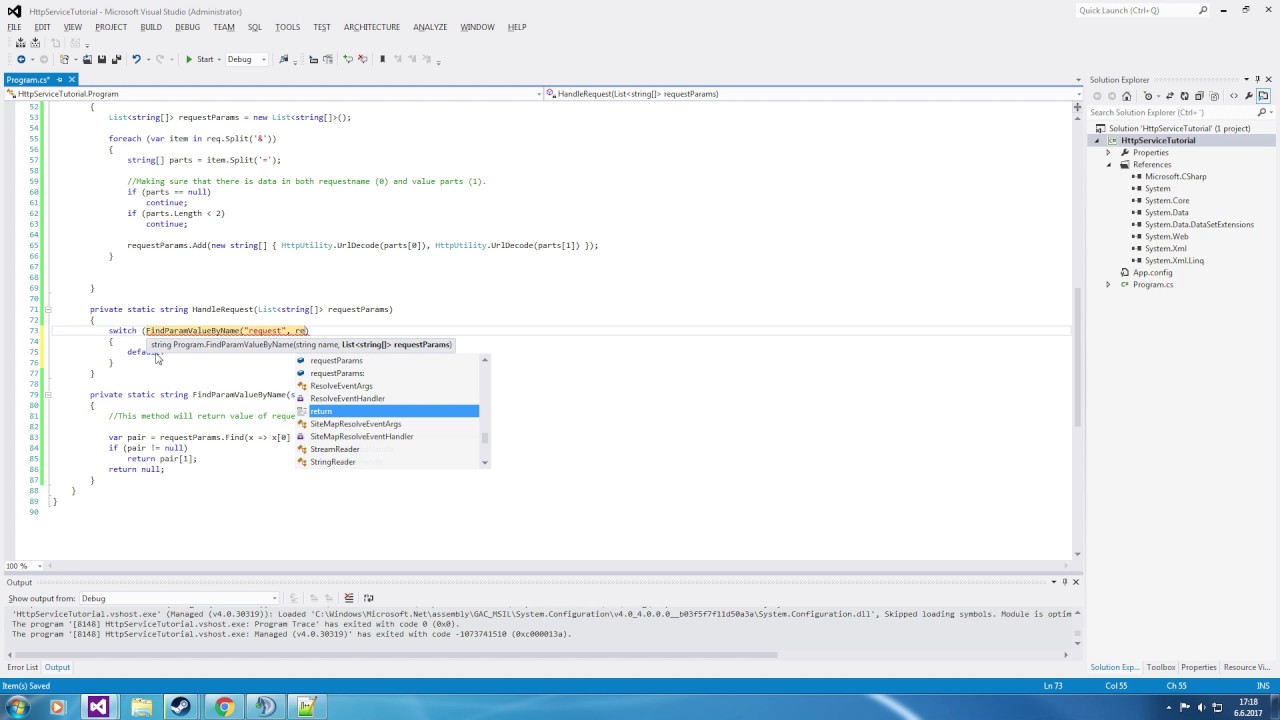The width and height of the screenshot is (1280, 720).
Task: Click the Start debugging button
Action: (x=199, y=59)
